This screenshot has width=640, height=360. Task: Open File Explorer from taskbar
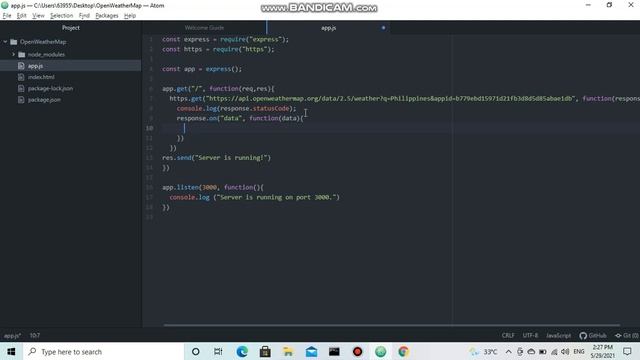point(288,351)
